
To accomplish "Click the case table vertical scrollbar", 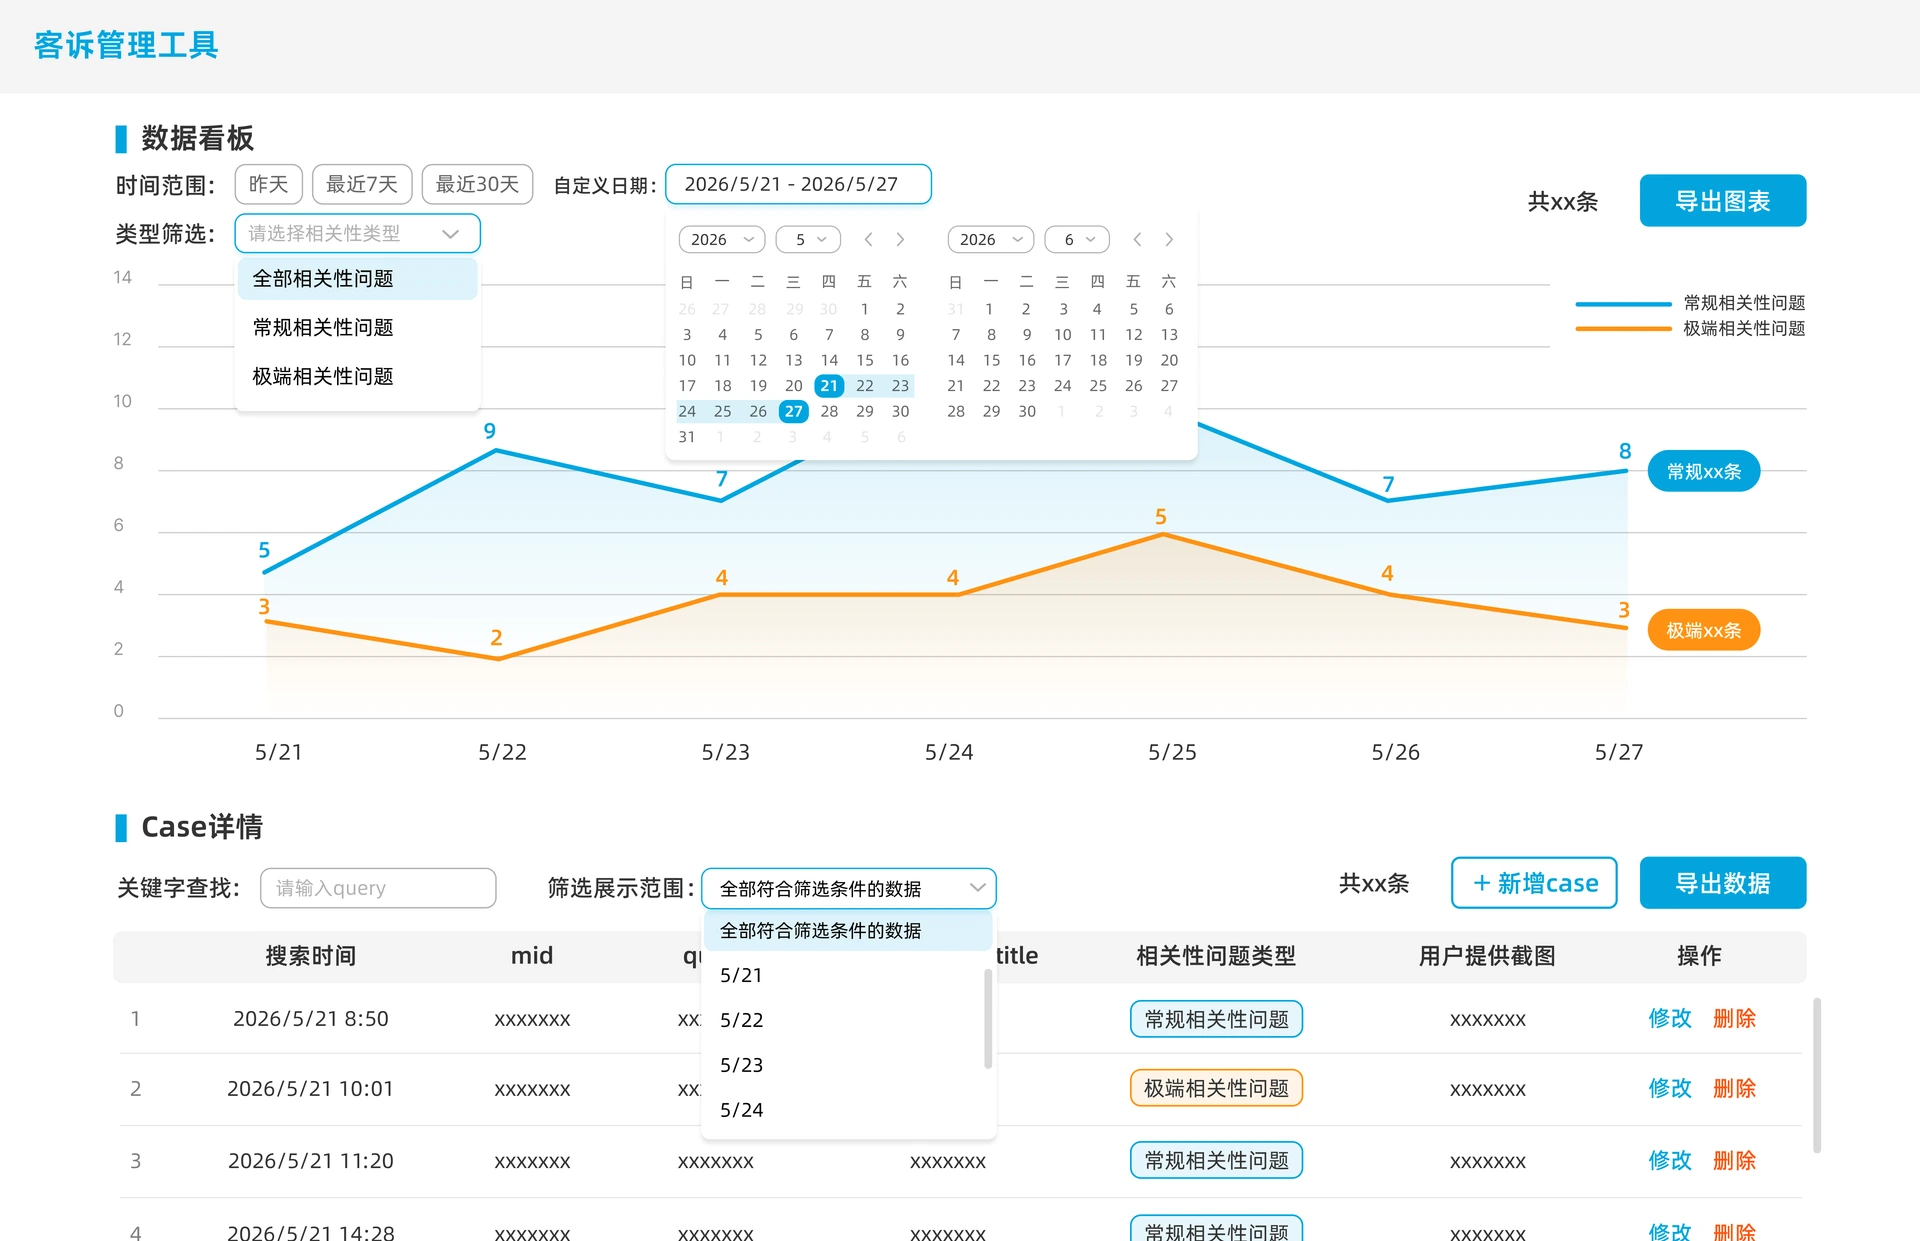I will coord(1816,1075).
